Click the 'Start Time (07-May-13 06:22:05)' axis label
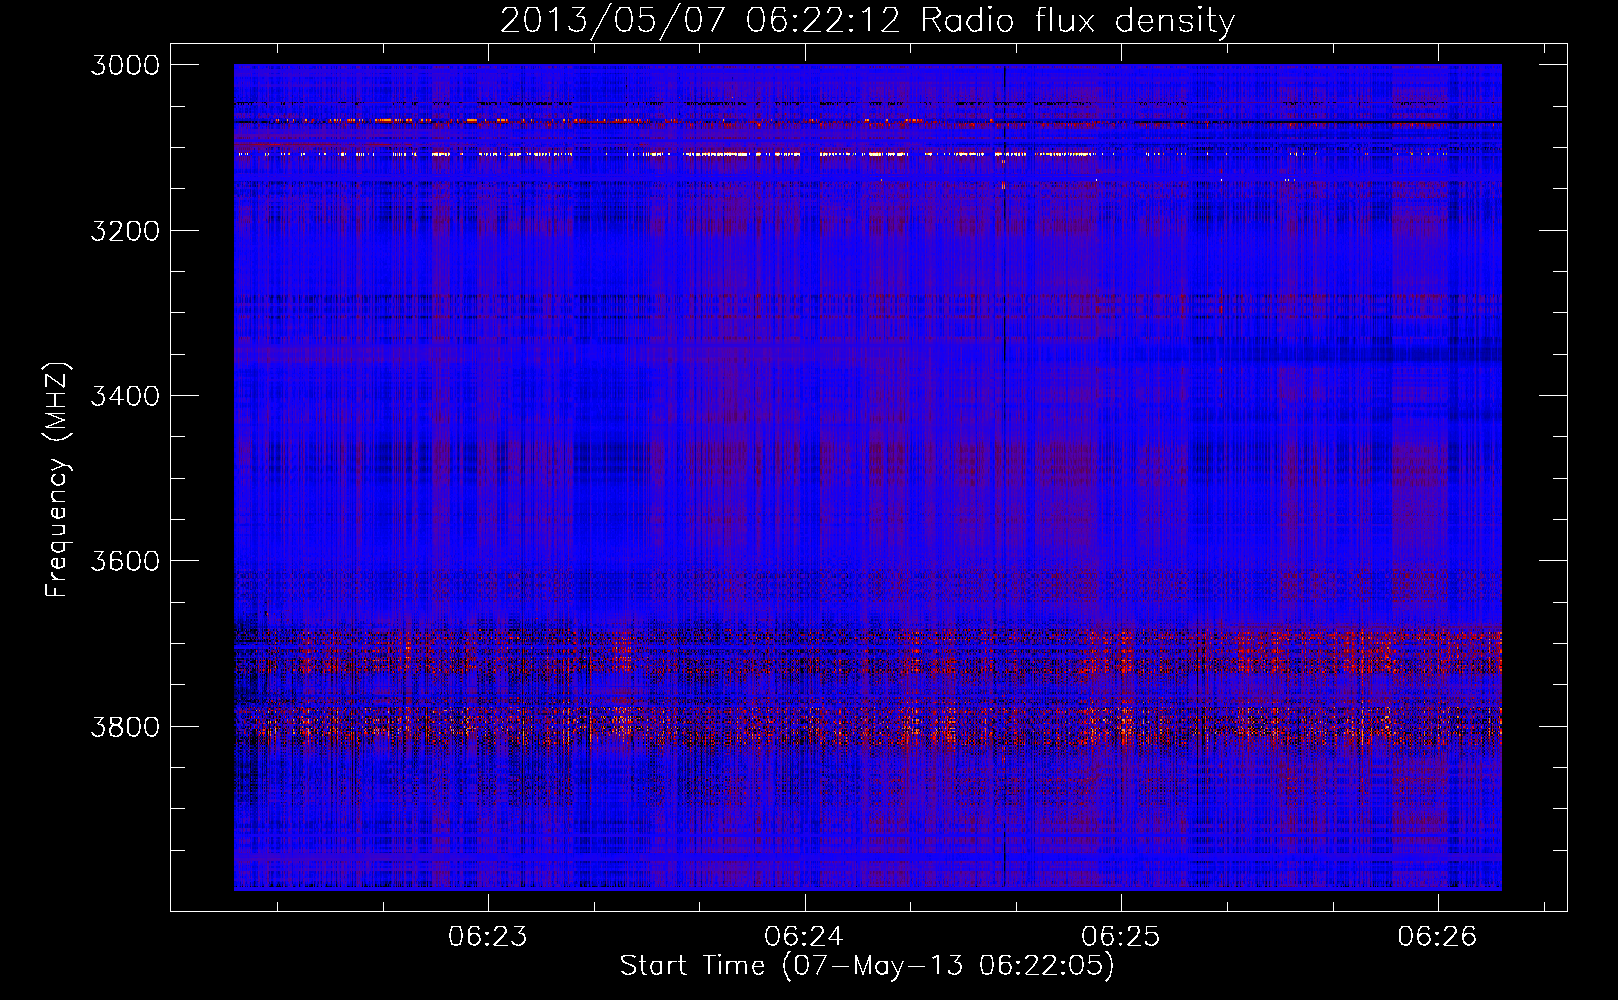Image resolution: width=1618 pixels, height=1000 pixels. pos(867,966)
